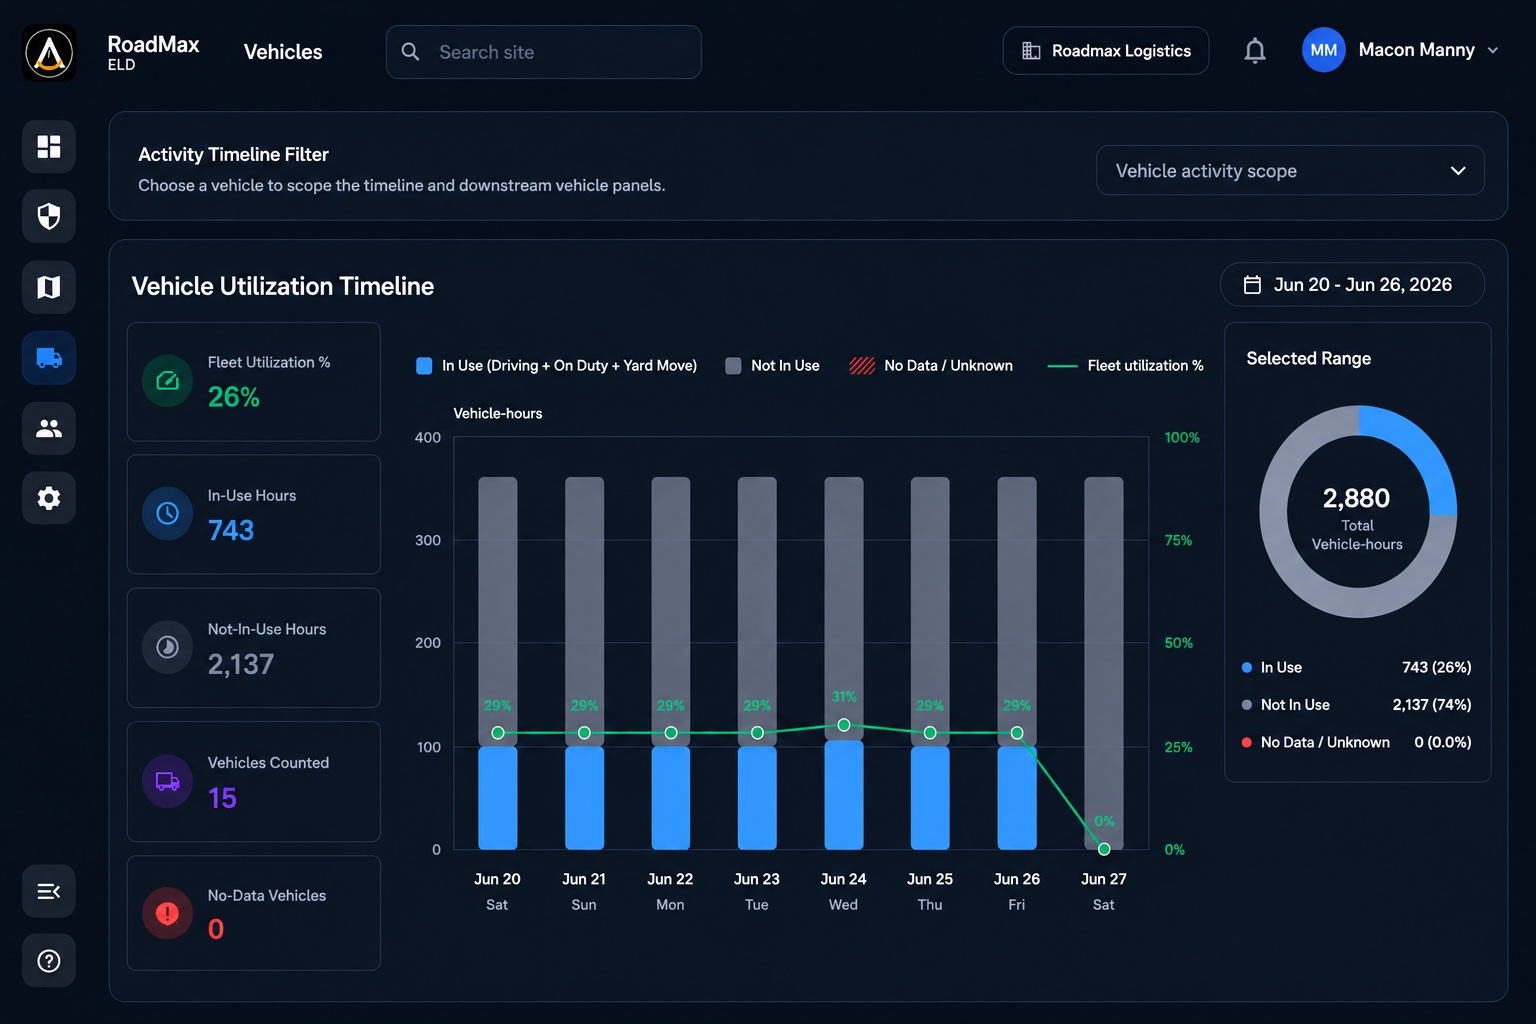Expand the Macon Manny account menu chevron
This screenshot has height=1024, width=1536.
(1493, 50)
